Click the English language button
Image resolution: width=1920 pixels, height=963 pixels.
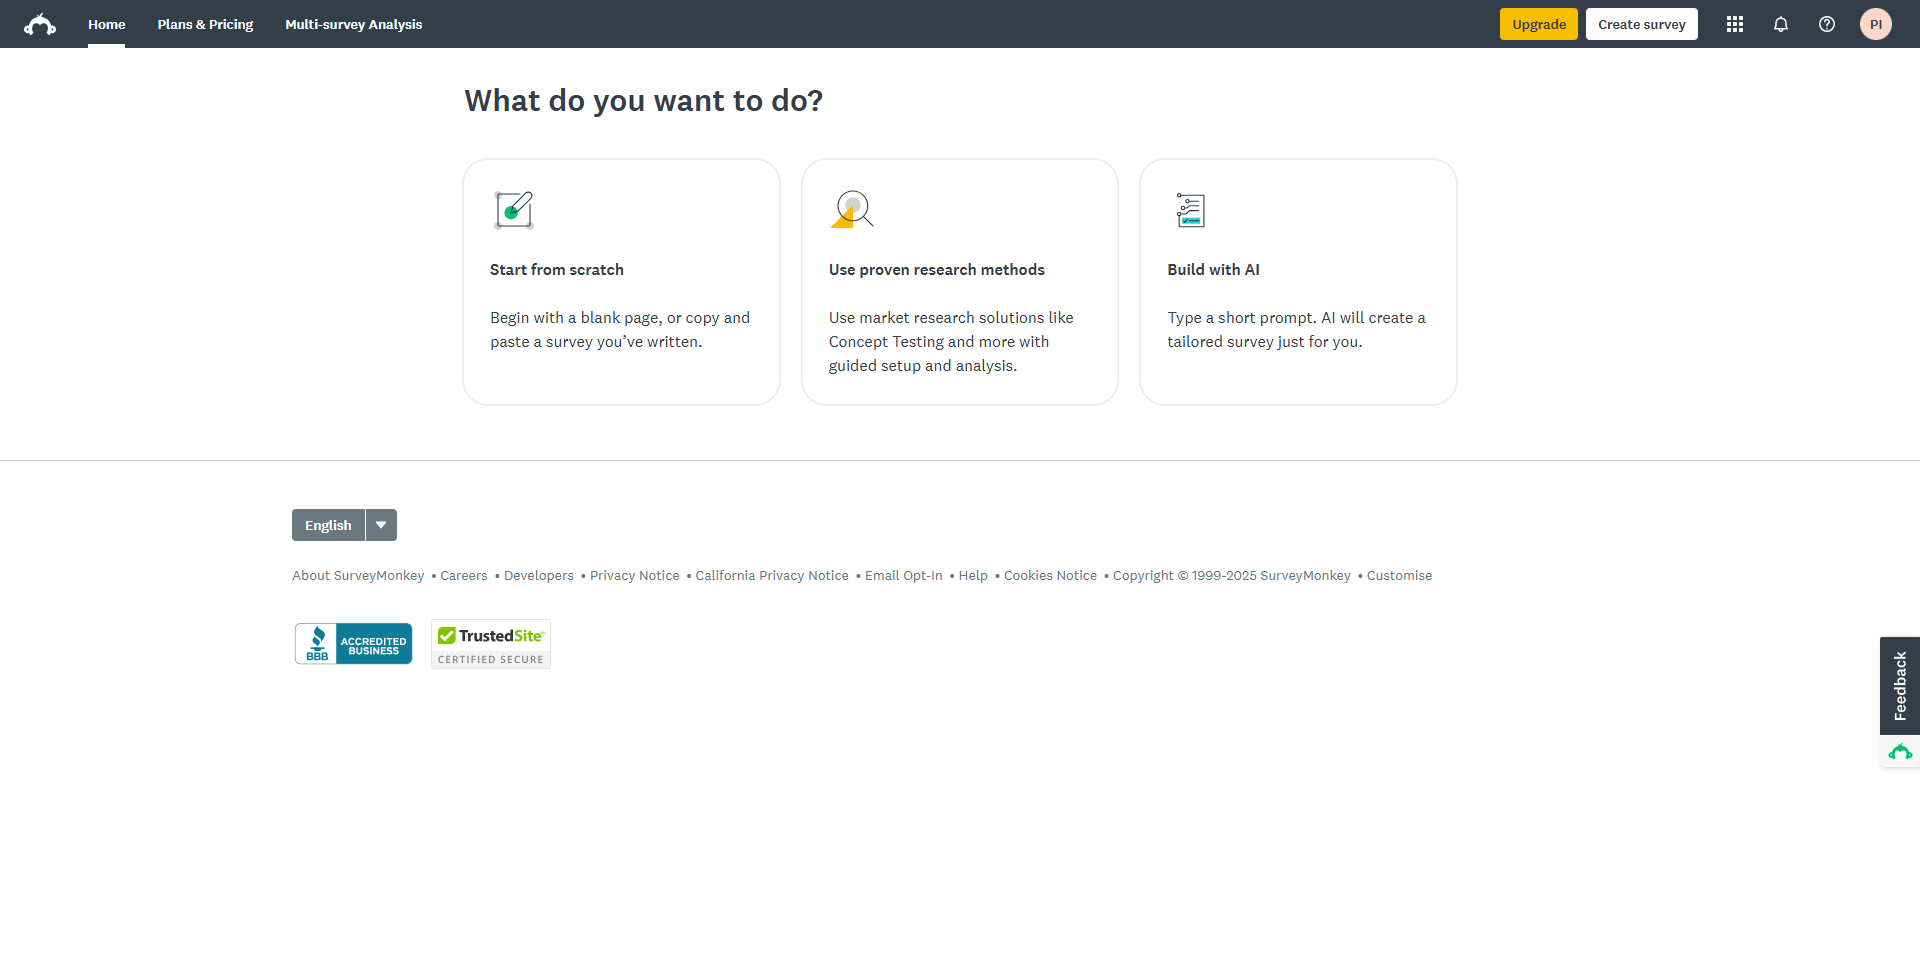pyautogui.click(x=328, y=525)
